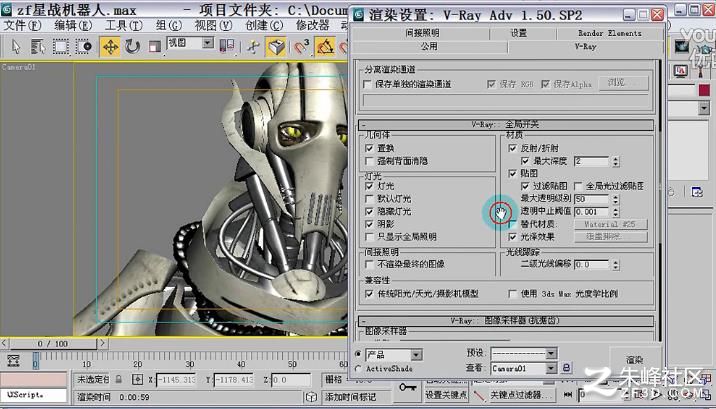Screen dimensions: 716x409
Task: Toggle the window/crossing selection mode
Action: 84,47
